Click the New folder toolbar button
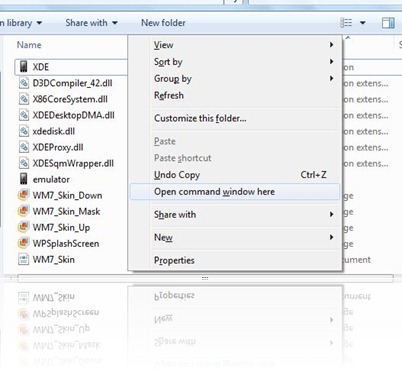 click(x=163, y=23)
